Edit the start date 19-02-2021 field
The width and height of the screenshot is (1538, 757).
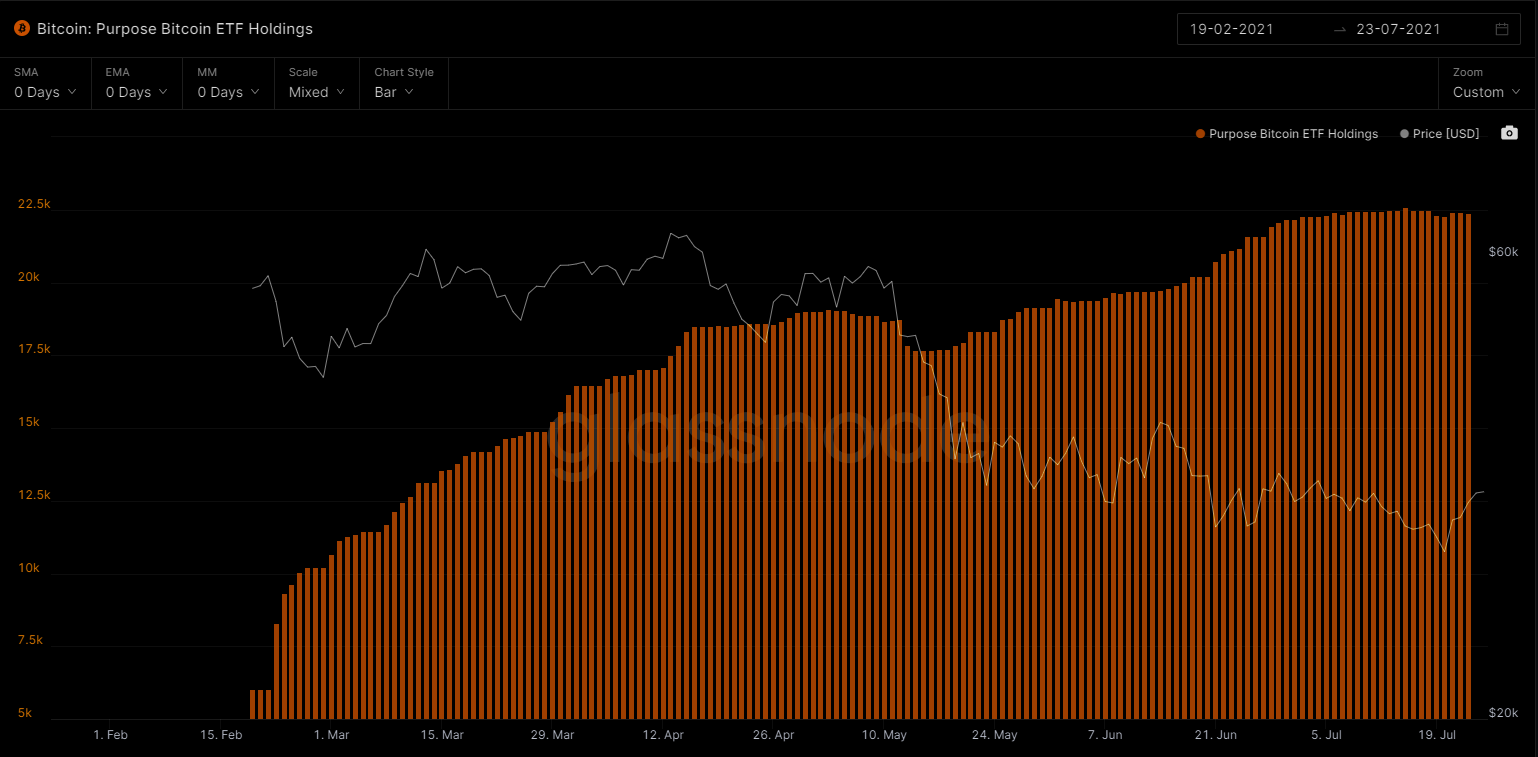click(1231, 29)
